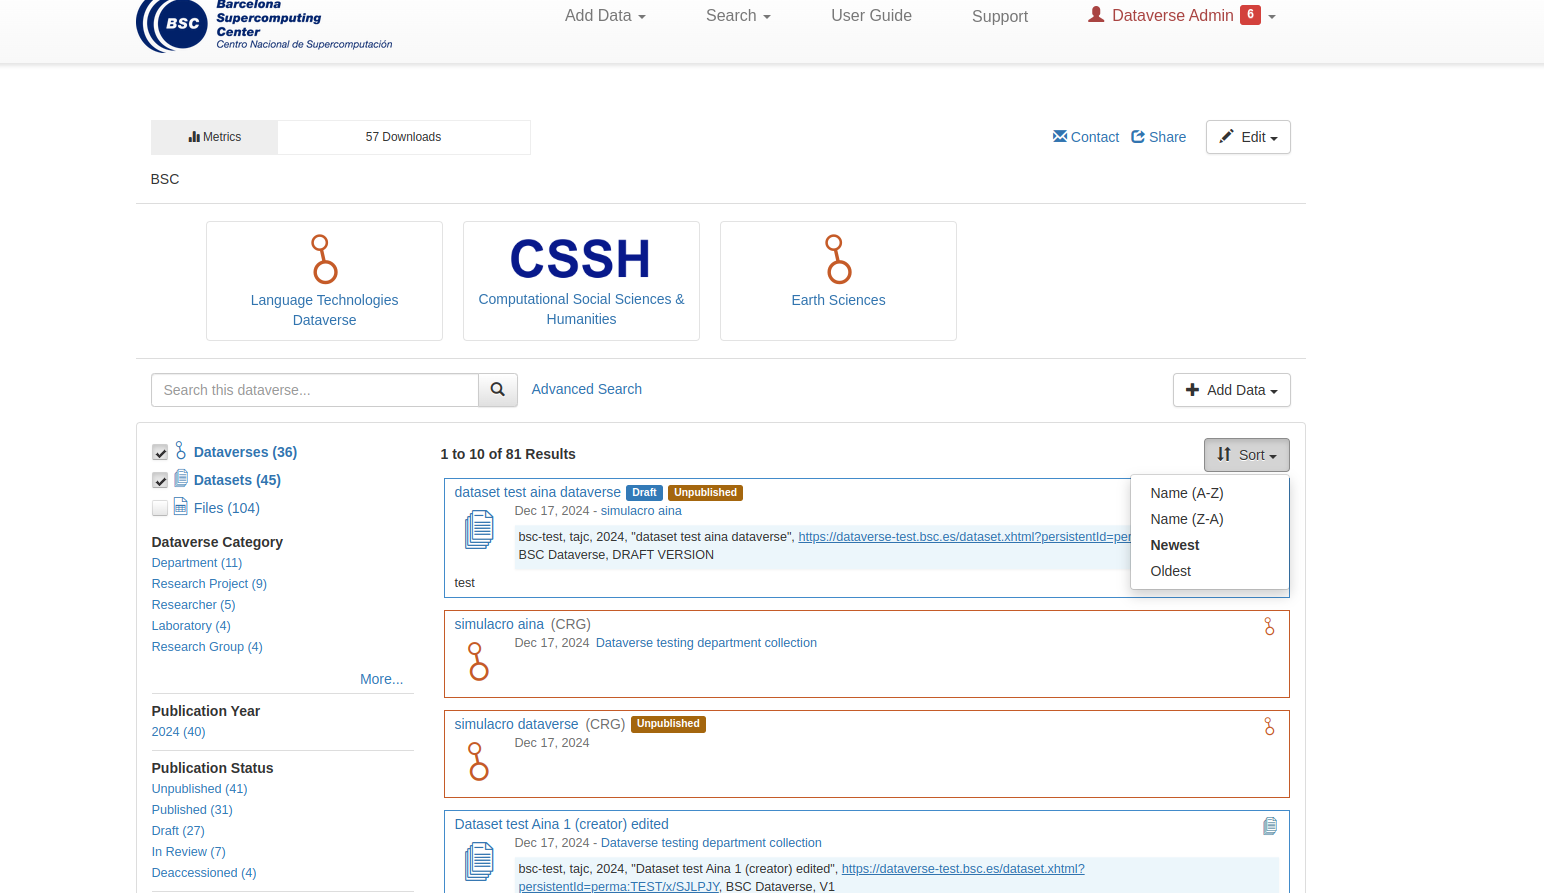Open the Advanced Search link
The height and width of the screenshot is (893, 1544).
[586, 389]
